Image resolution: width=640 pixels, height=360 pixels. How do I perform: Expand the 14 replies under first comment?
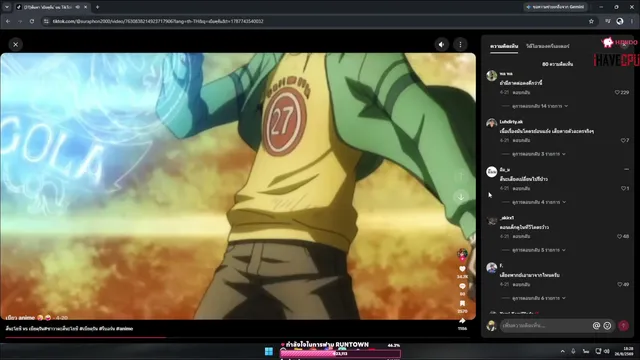(540, 106)
